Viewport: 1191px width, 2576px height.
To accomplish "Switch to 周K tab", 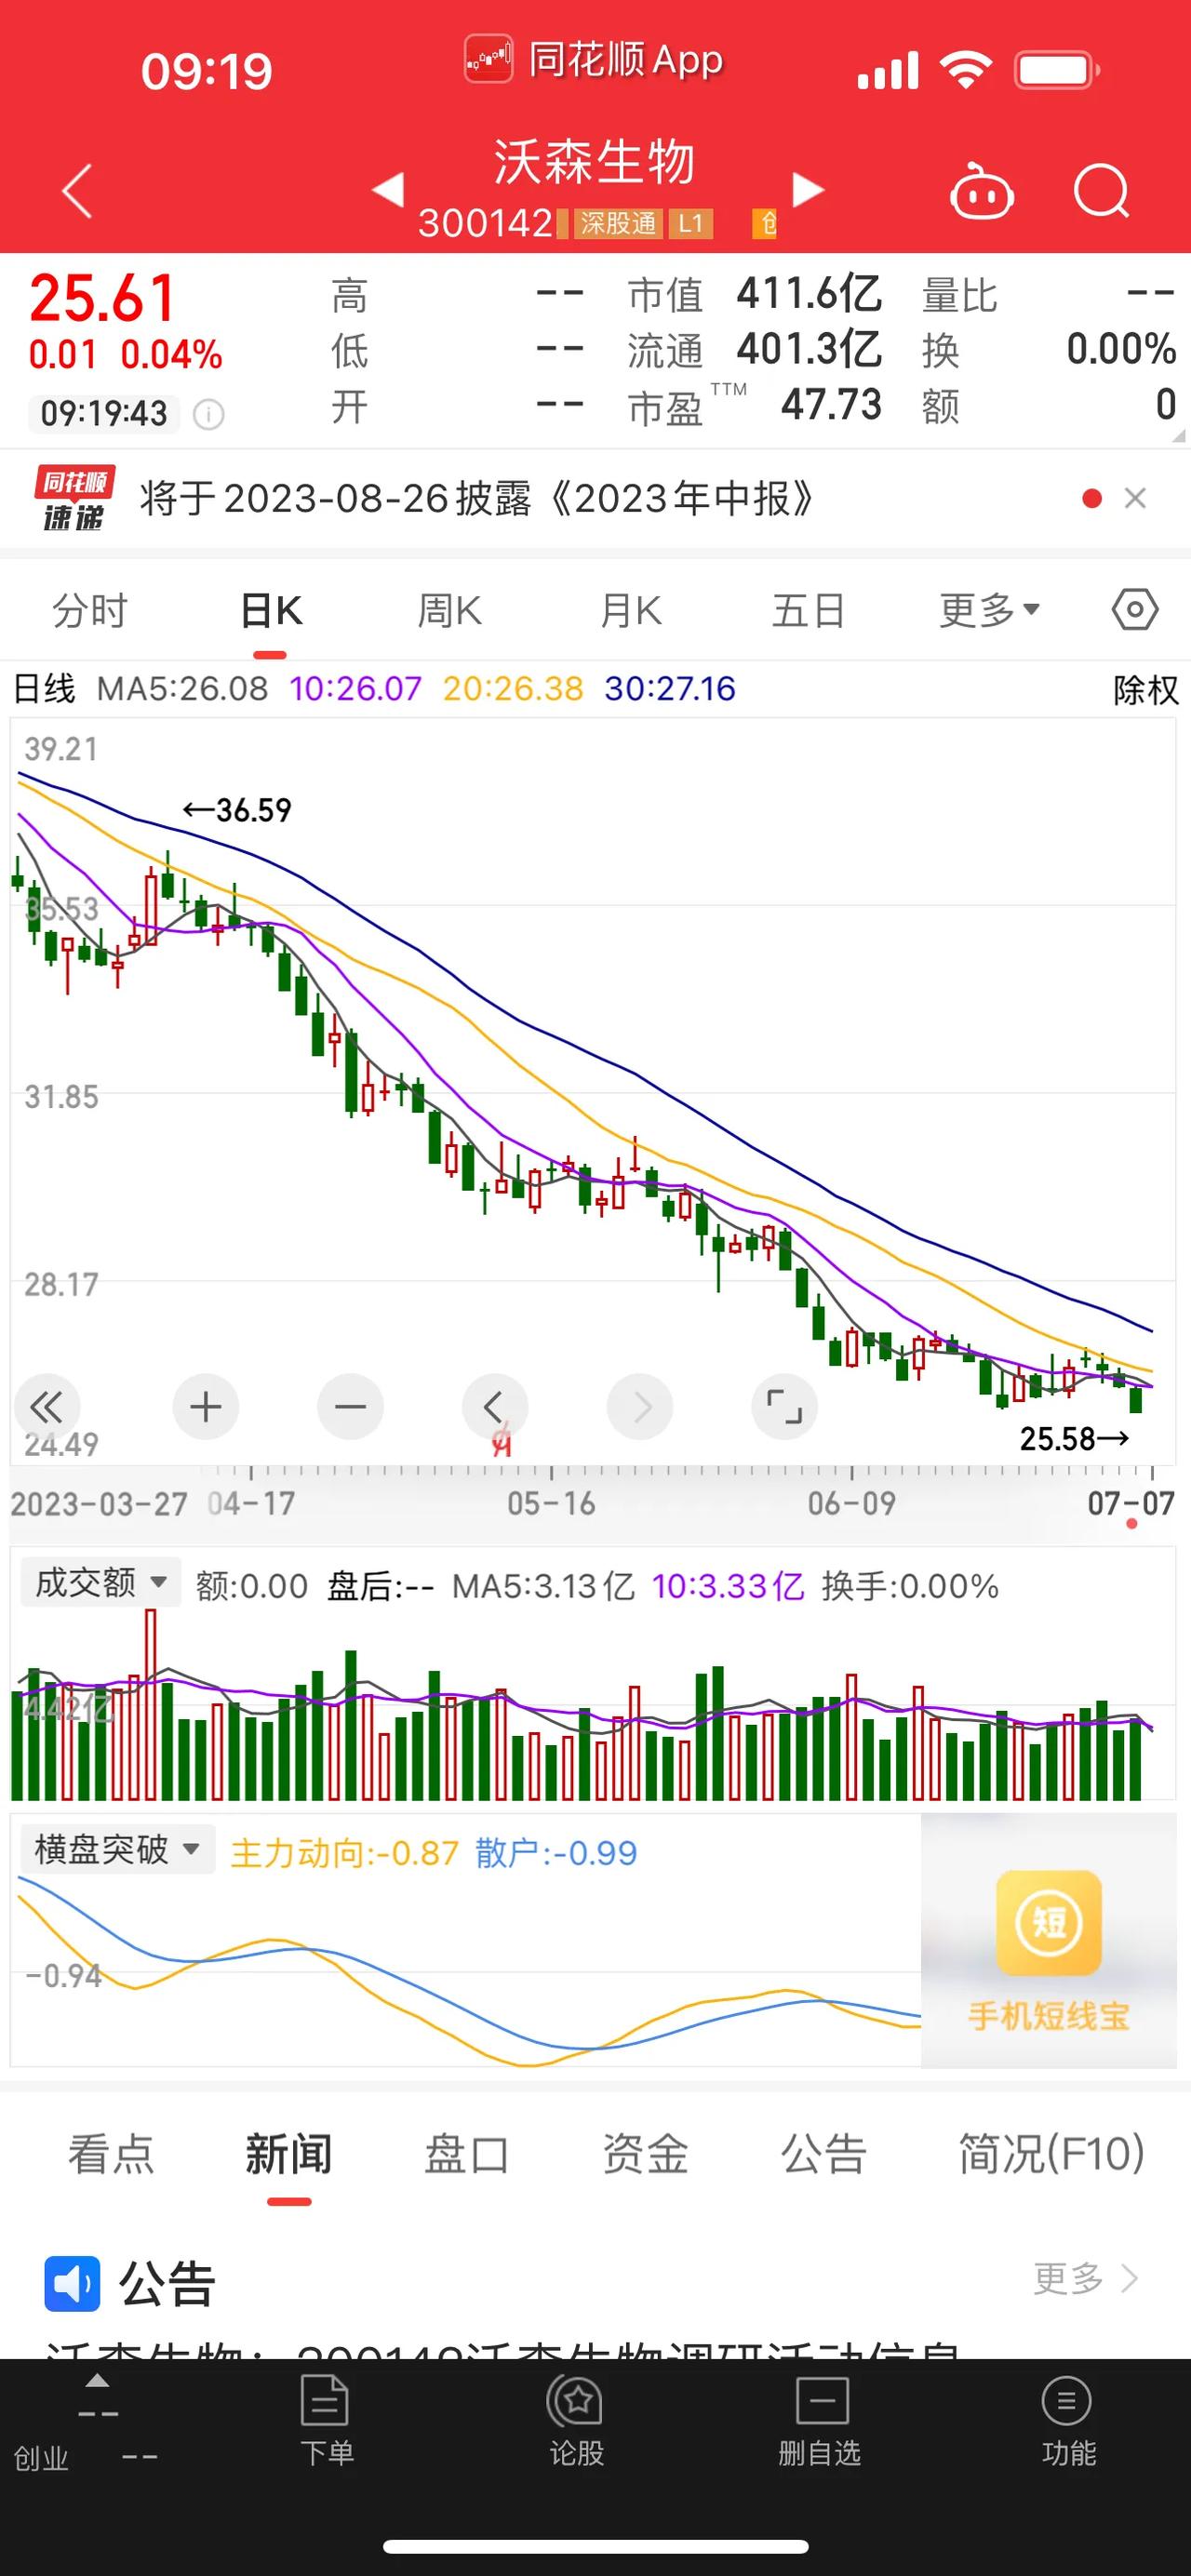I will click(x=449, y=611).
